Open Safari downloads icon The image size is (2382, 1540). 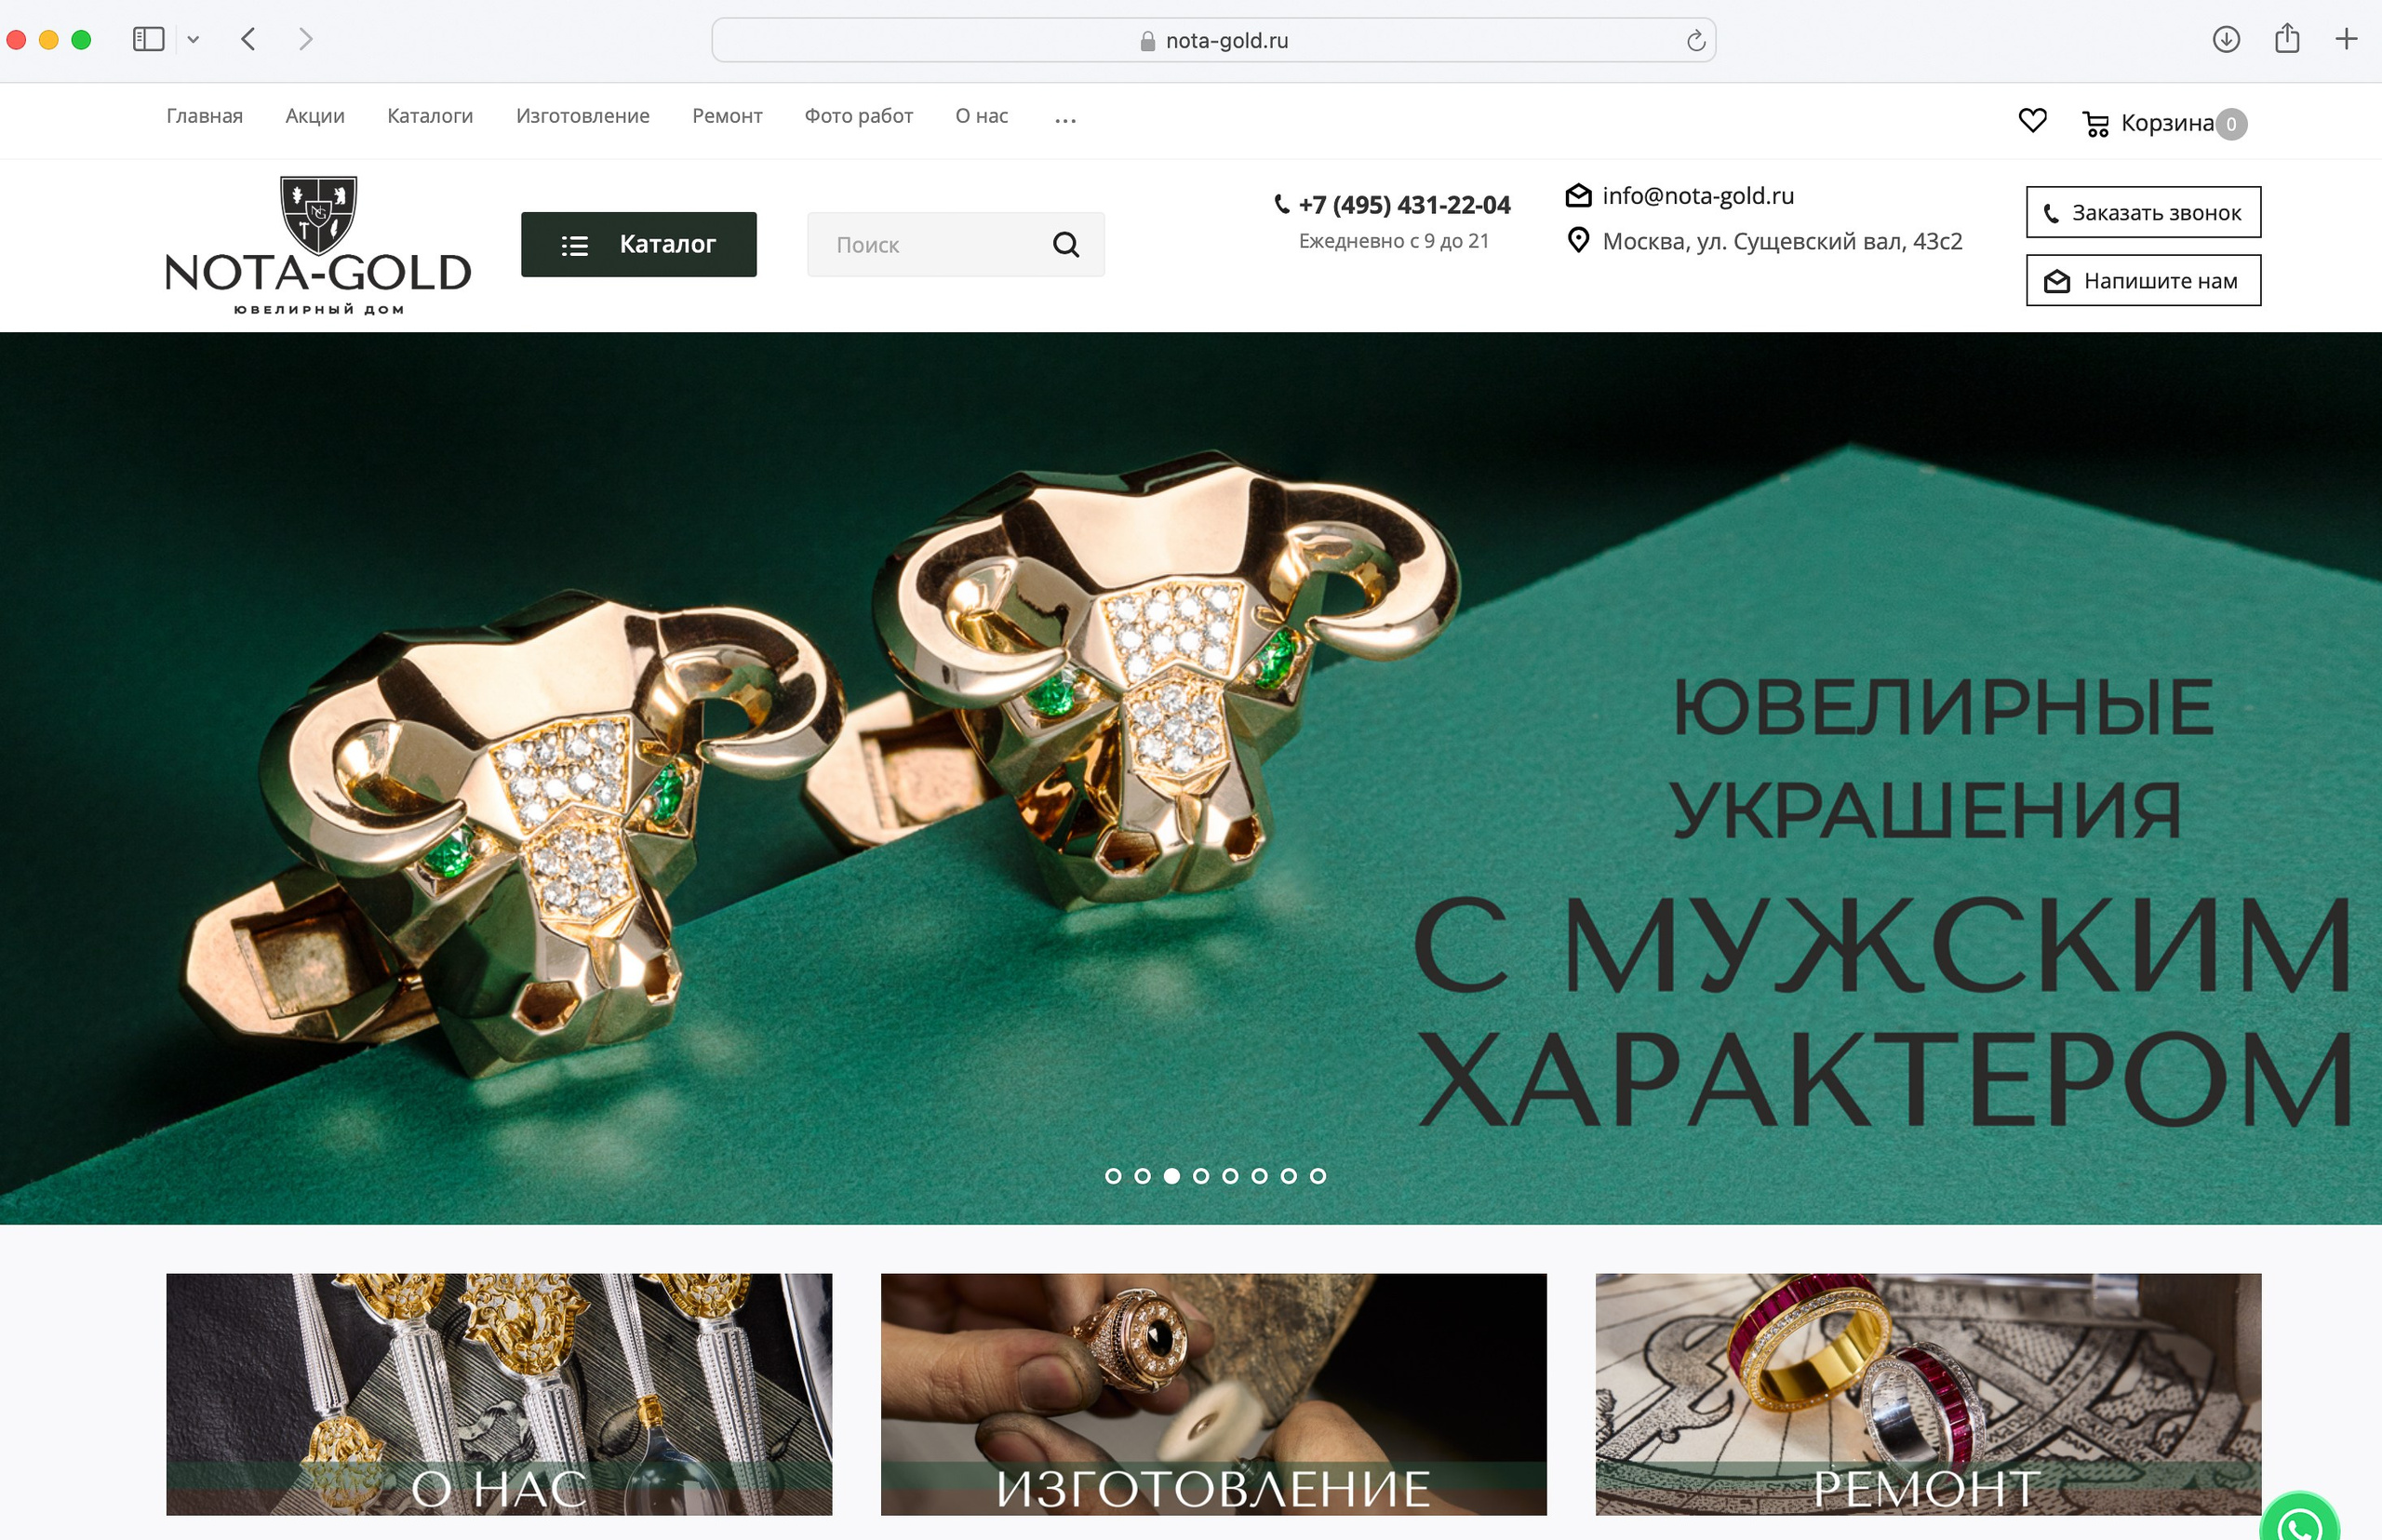[2225, 39]
